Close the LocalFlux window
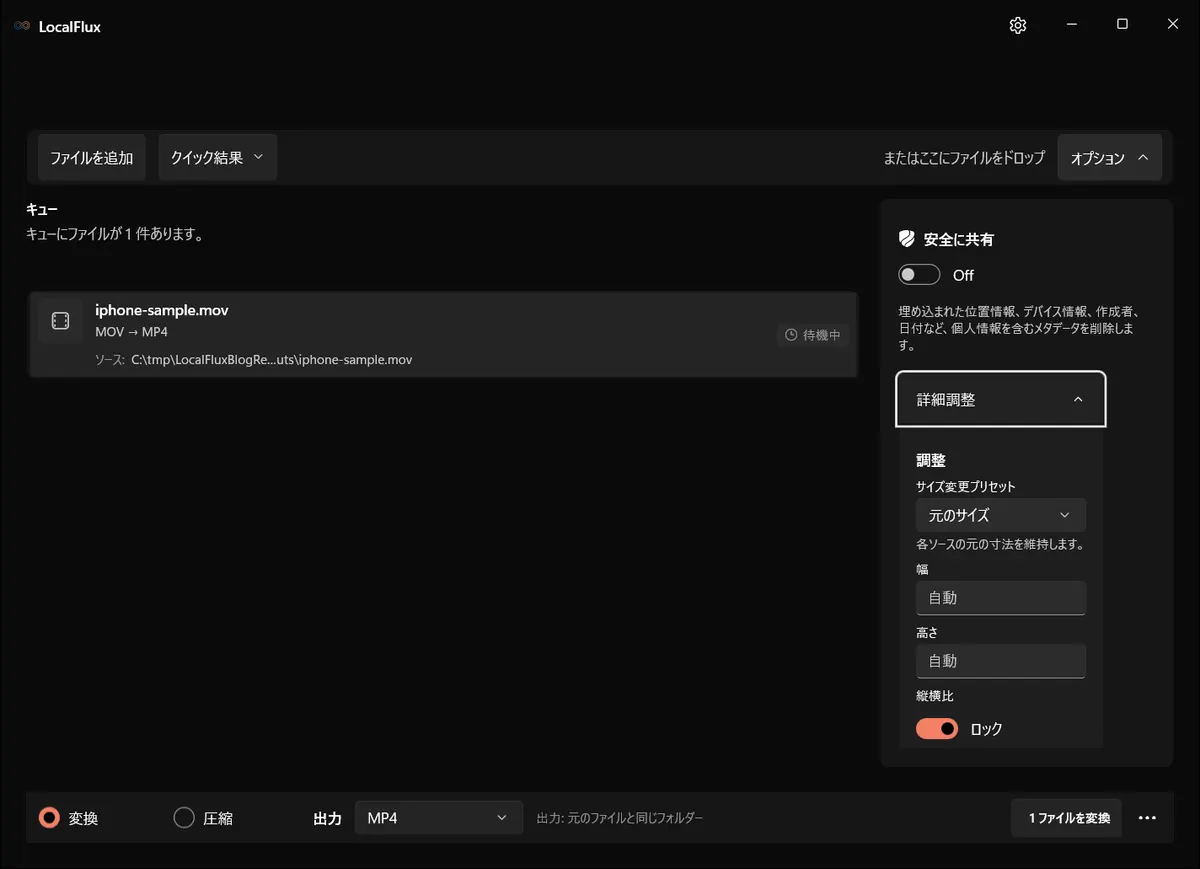Viewport: 1200px width, 869px height. click(x=1173, y=25)
